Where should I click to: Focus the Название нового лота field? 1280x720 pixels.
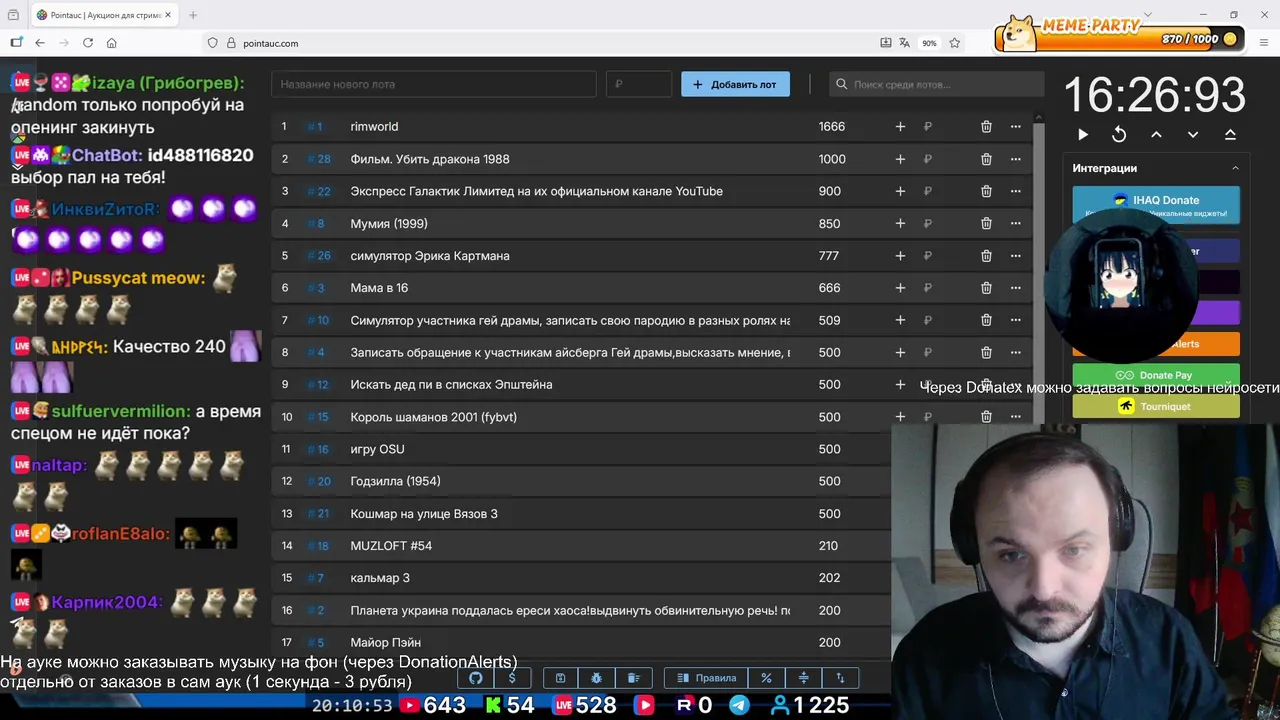click(434, 84)
